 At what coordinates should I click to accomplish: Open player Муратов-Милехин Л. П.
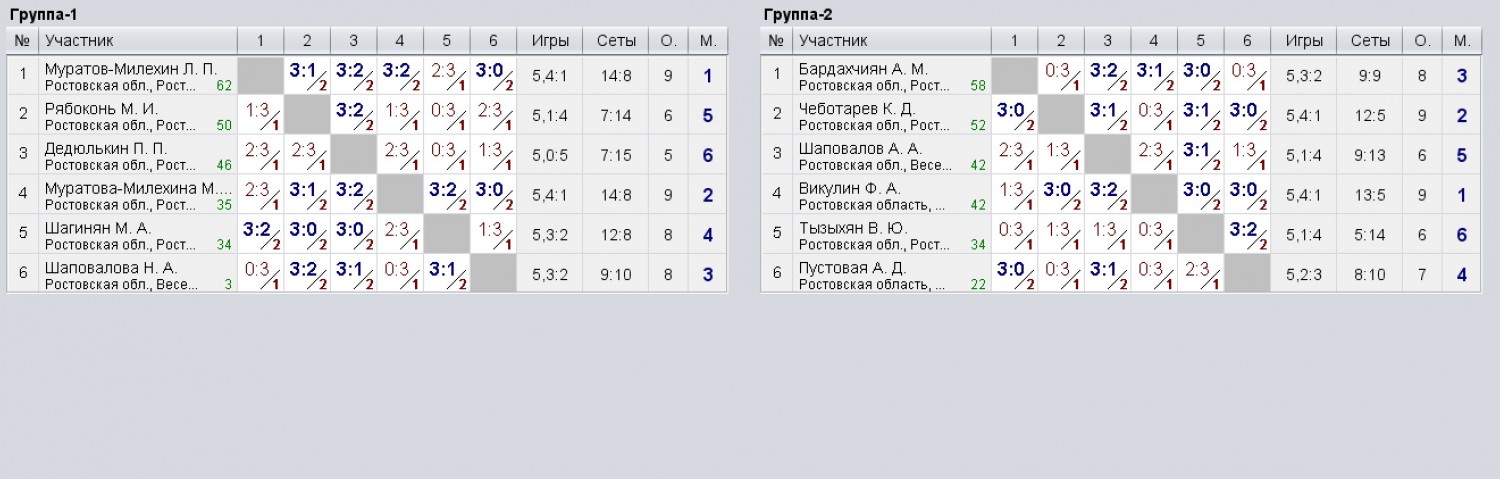(130, 69)
